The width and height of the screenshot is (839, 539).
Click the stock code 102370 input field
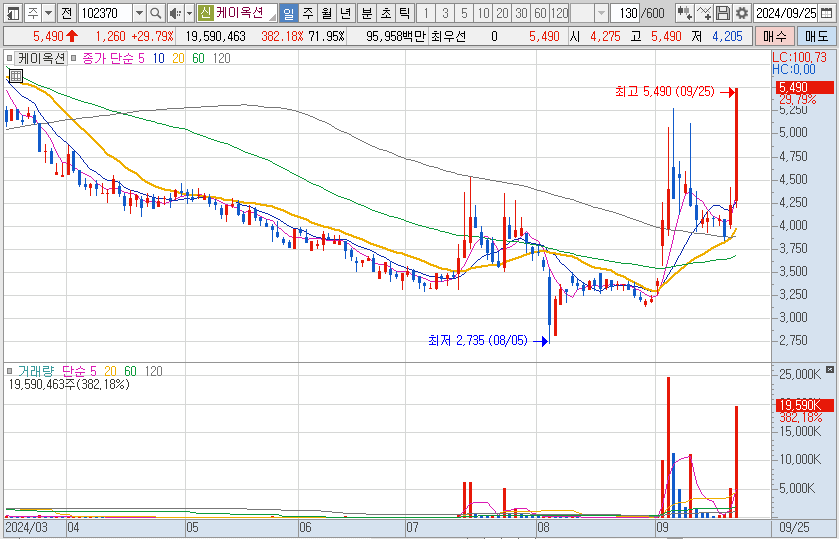coord(105,13)
